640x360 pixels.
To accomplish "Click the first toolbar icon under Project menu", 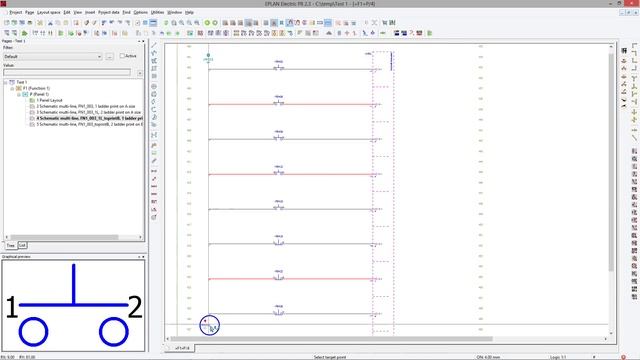I will click(7, 23).
